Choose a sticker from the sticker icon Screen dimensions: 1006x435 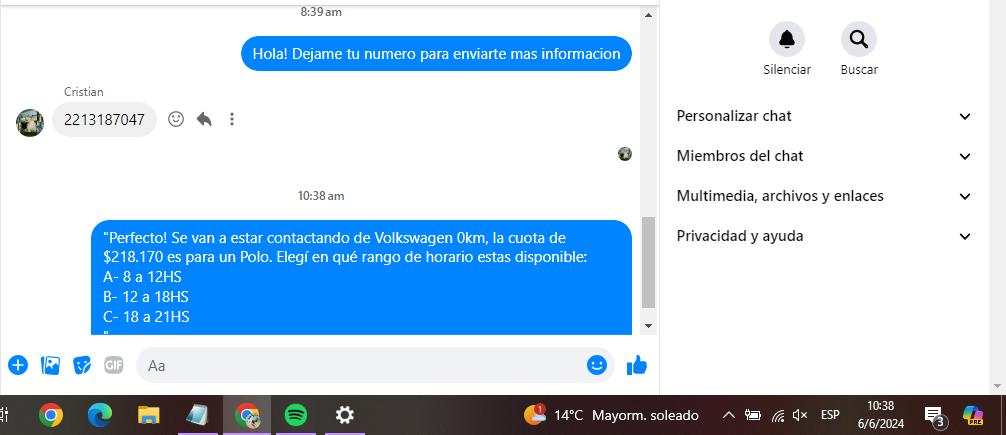pyautogui.click(x=82, y=366)
